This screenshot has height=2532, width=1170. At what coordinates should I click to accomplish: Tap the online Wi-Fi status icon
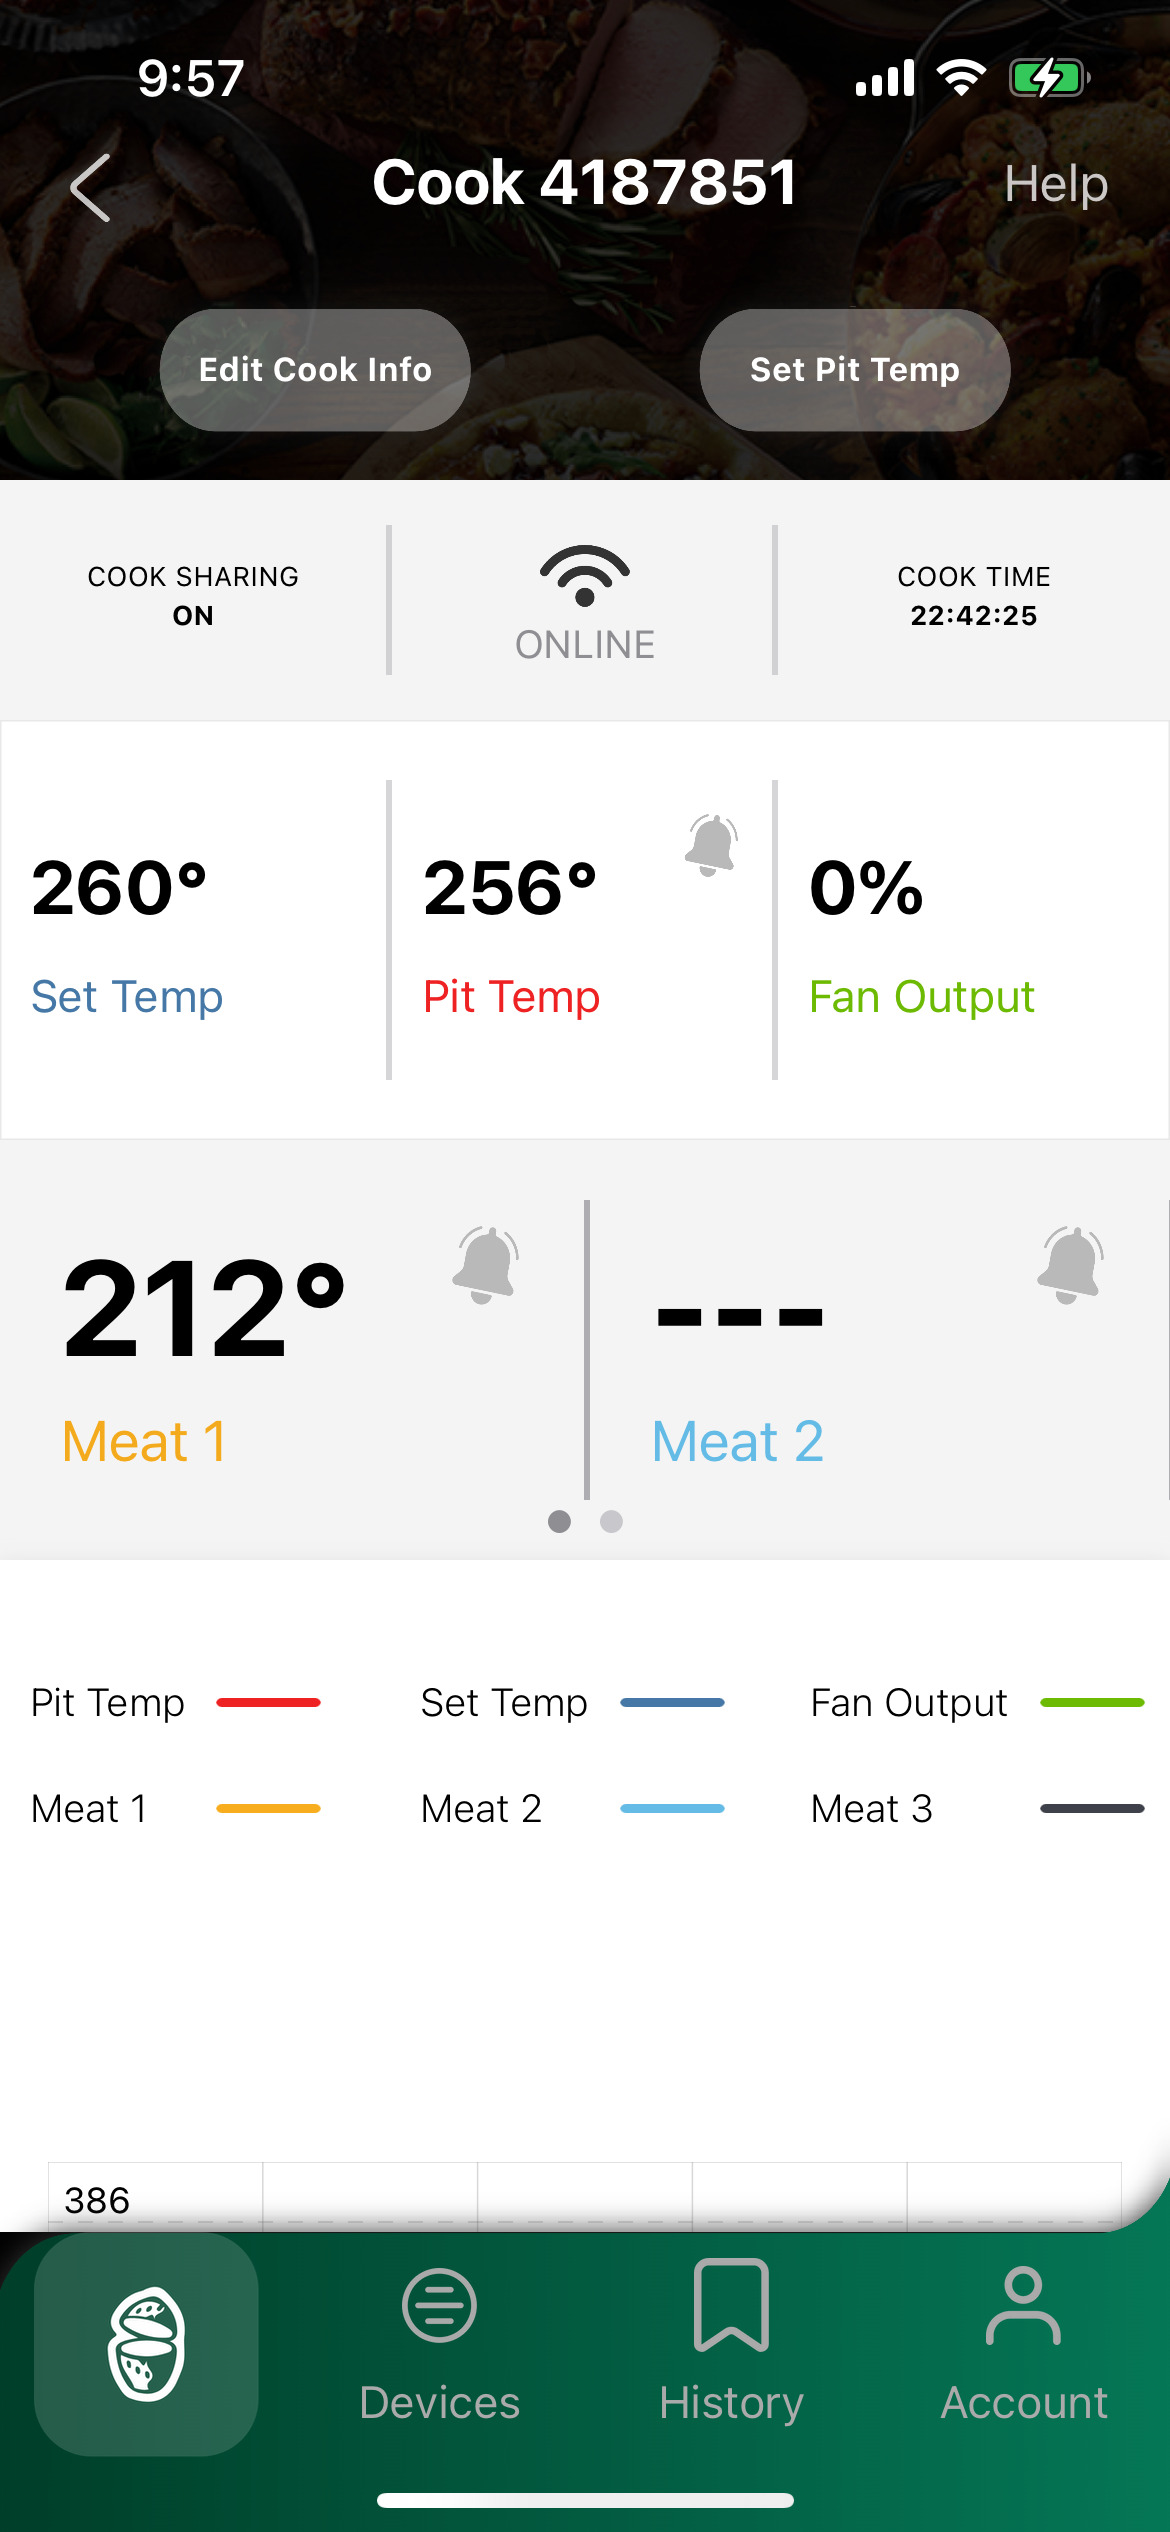tap(585, 577)
